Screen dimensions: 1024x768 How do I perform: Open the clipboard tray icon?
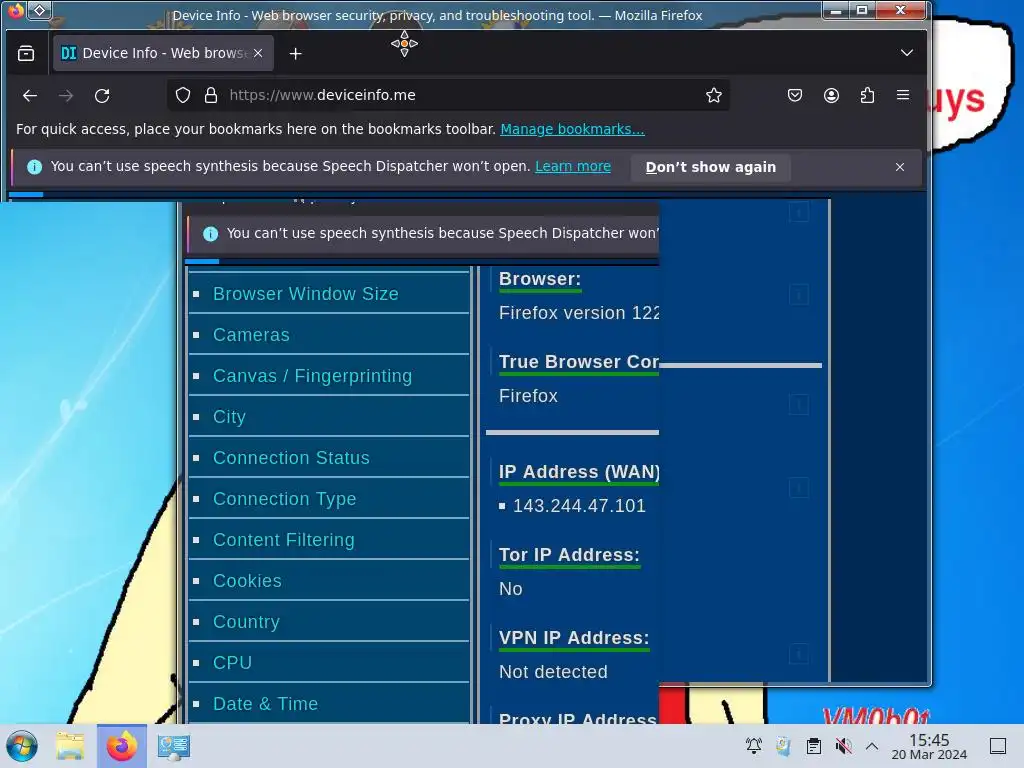pyautogui.click(x=814, y=746)
